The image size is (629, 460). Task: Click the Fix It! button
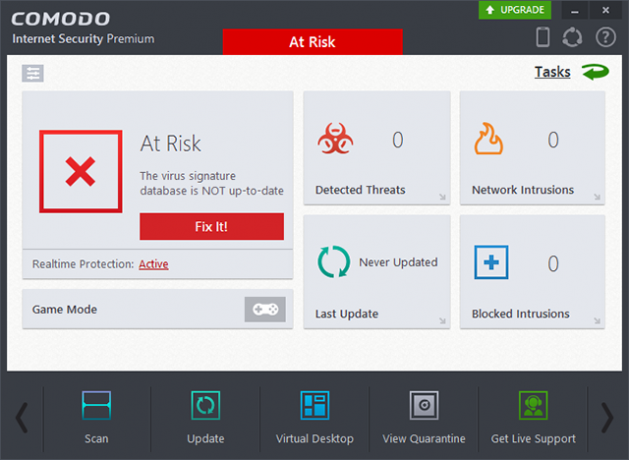(x=212, y=227)
